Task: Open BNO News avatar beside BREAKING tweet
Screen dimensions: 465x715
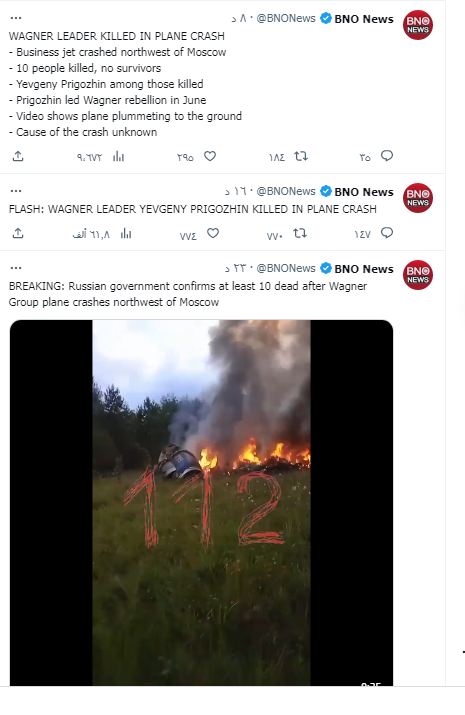Action: click(418, 275)
